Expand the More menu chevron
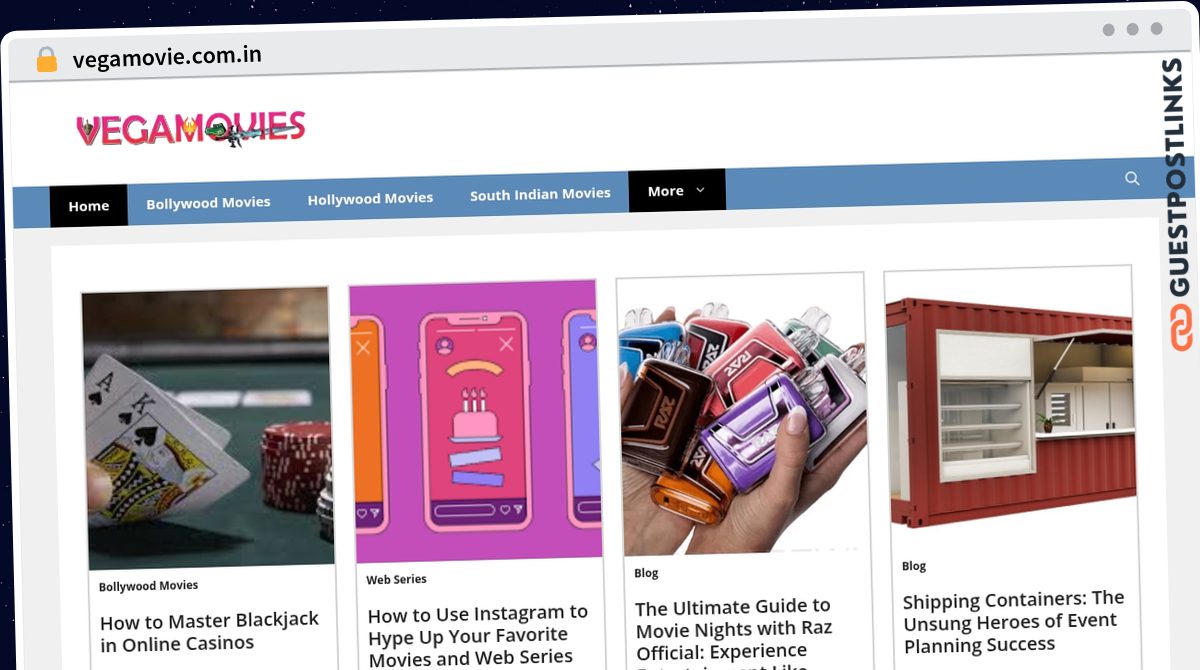The height and width of the screenshot is (670, 1200). click(x=700, y=190)
